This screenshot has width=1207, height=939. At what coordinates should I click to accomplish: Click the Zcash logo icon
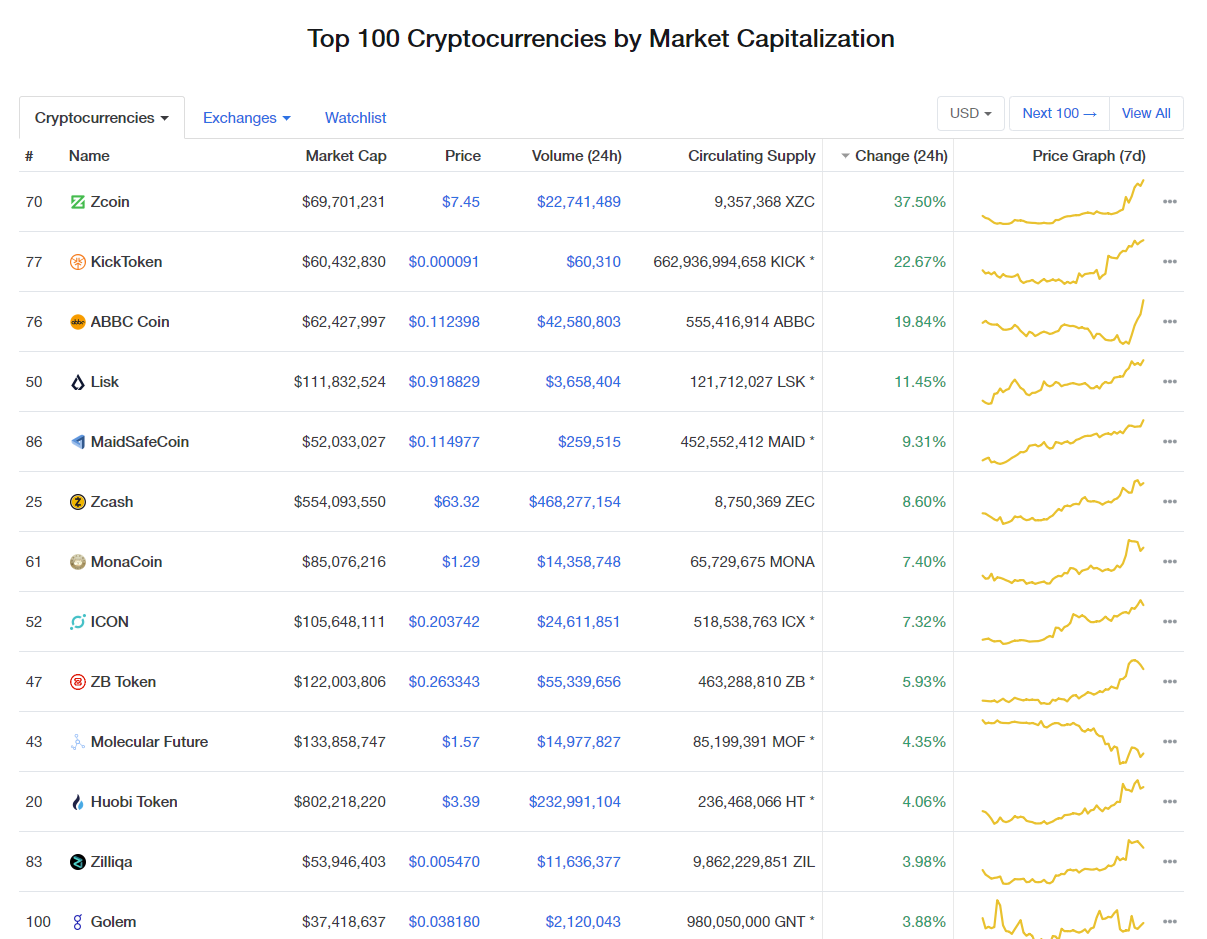click(x=78, y=502)
